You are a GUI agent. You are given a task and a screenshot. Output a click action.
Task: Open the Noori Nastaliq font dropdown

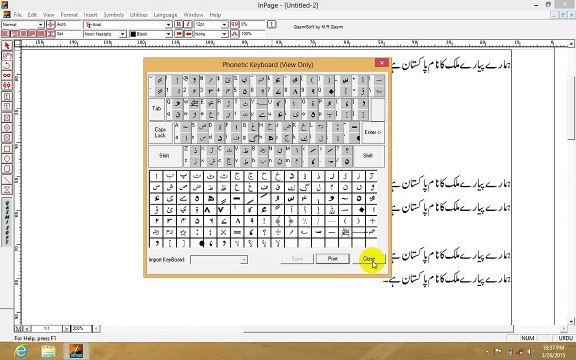click(x=123, y=34)
